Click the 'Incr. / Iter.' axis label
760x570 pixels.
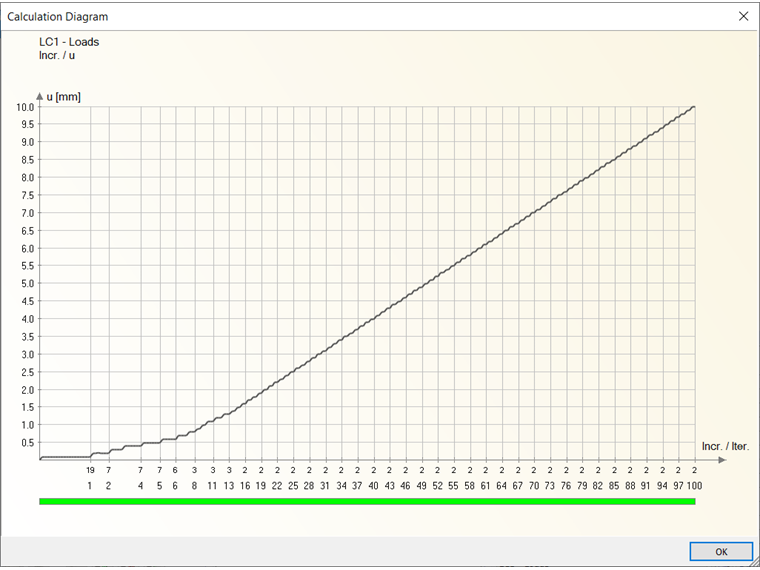726,446
